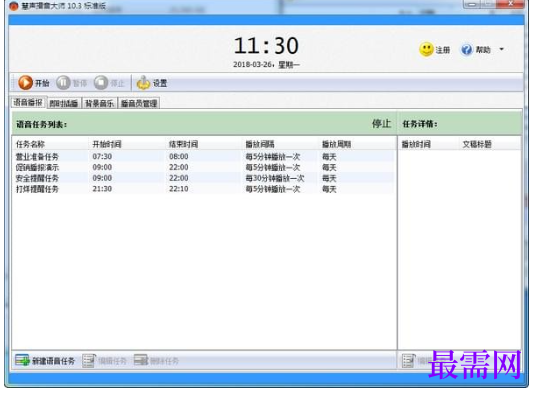
Task: Open 帮助 help via question mark icon
Action: [467, 50]
